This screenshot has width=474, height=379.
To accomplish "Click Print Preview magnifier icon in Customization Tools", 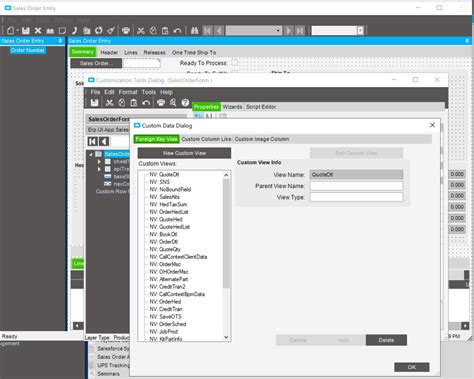I will point(173,103).
